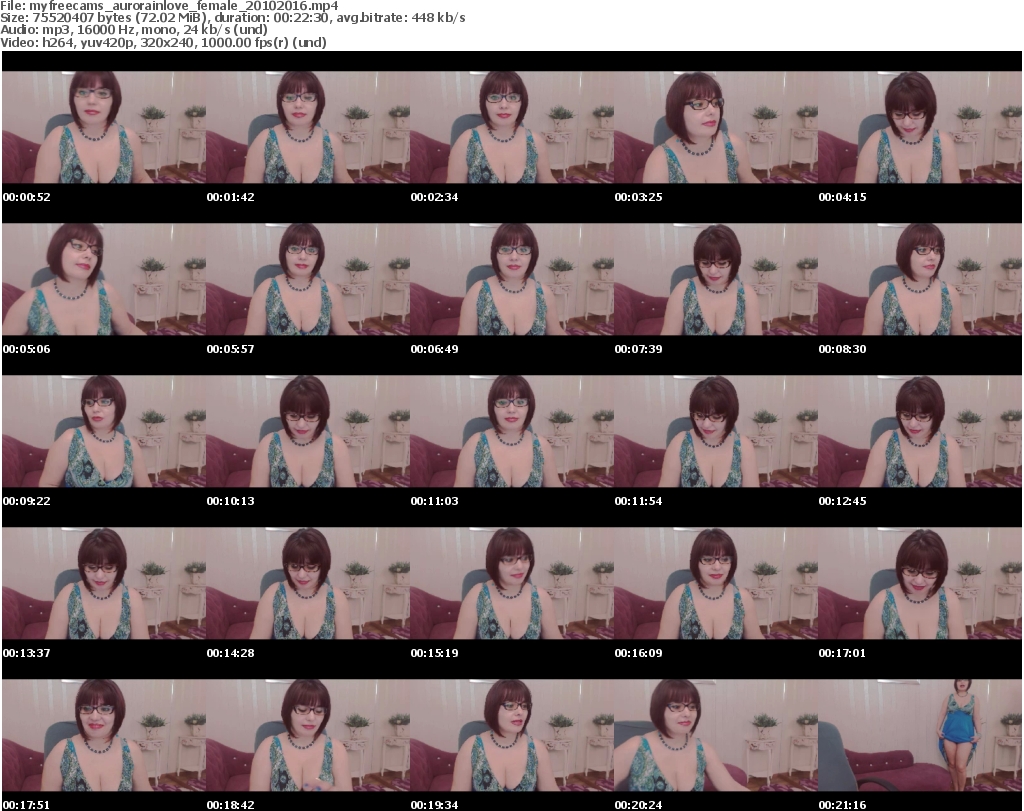Image resolution: width=1024 pixels, height=811 pixels.
Task: Click the timestamp text '00:19:34'
Action: [x=434, y=805]
